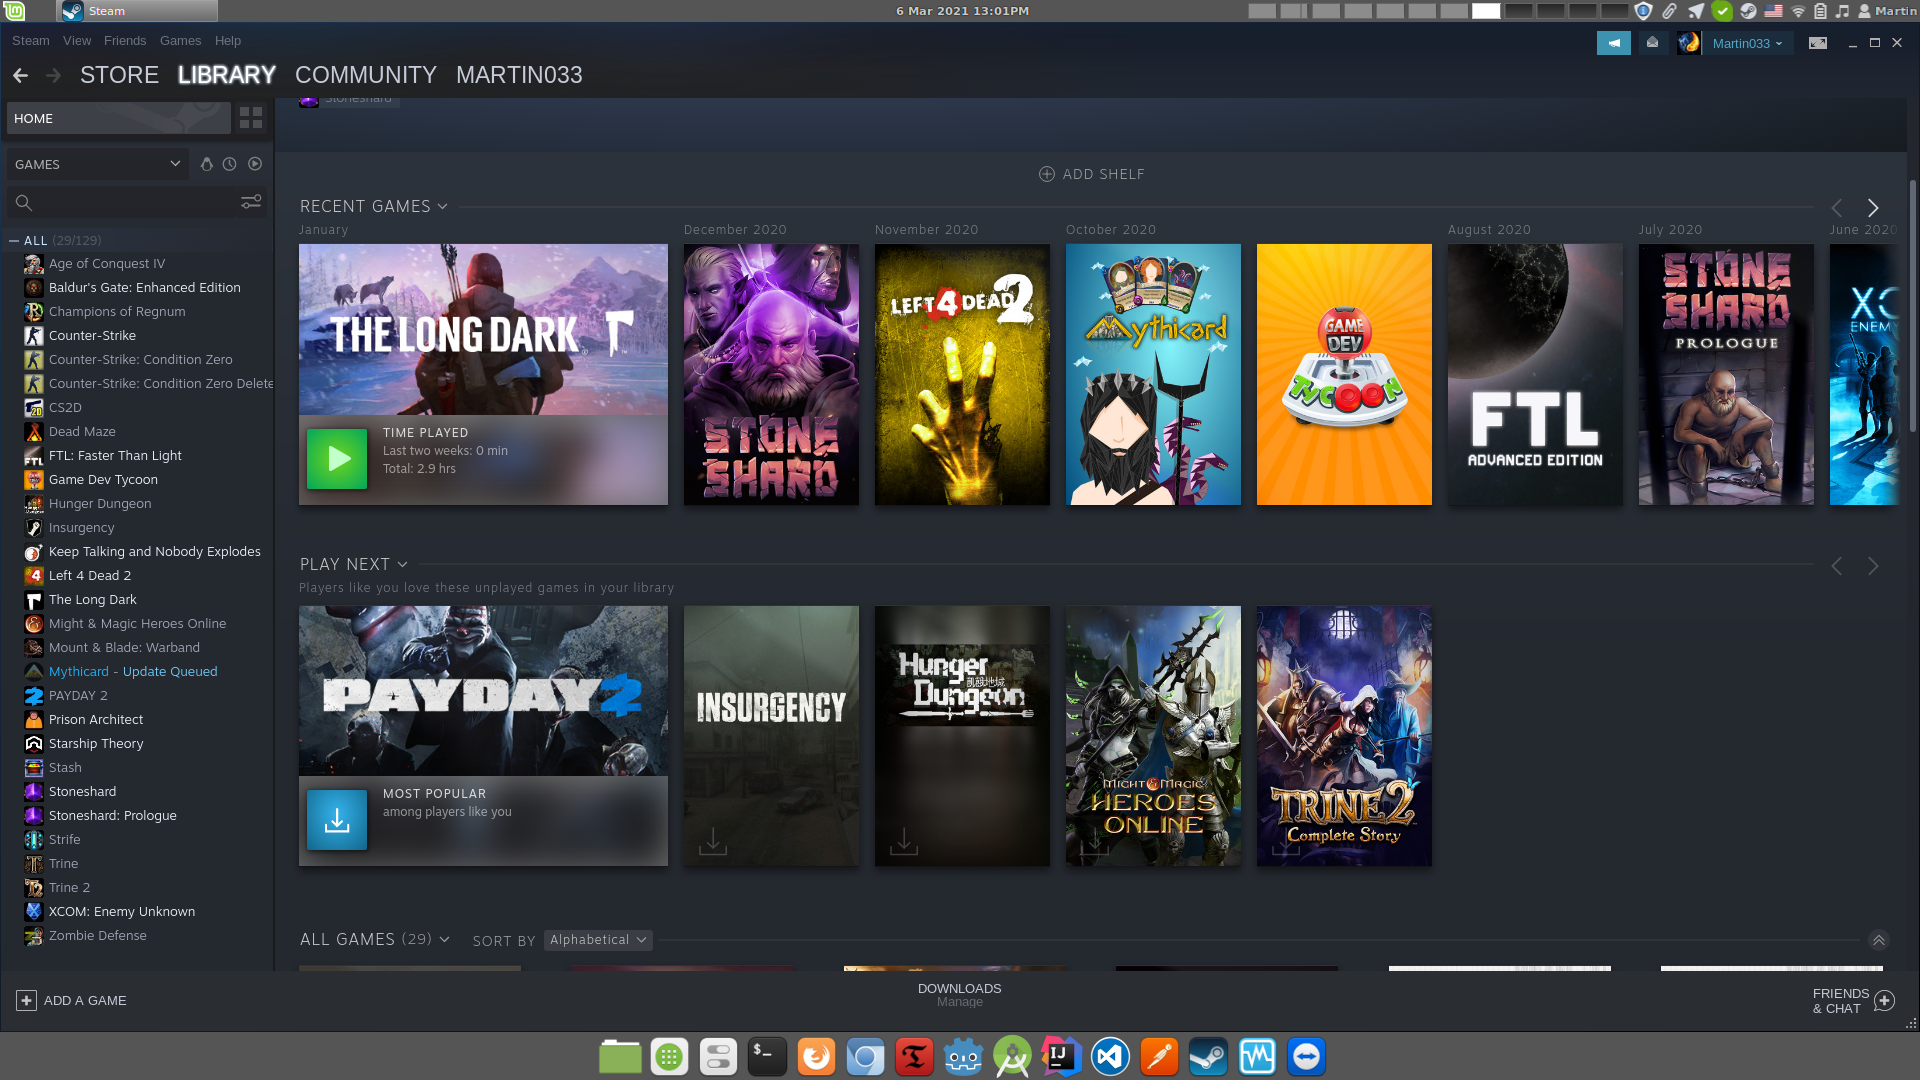Collapse the ALL games list
The height and width of the screenshot is (1080, 1920).
[x=14, y=241]
